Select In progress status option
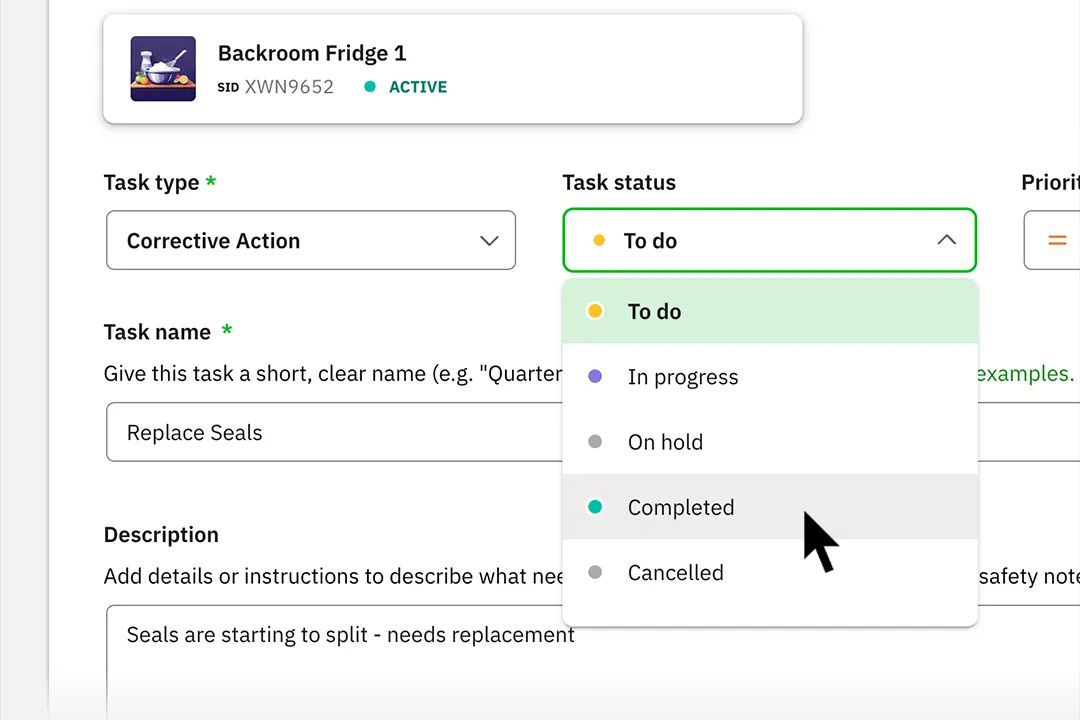 [770, 376]
